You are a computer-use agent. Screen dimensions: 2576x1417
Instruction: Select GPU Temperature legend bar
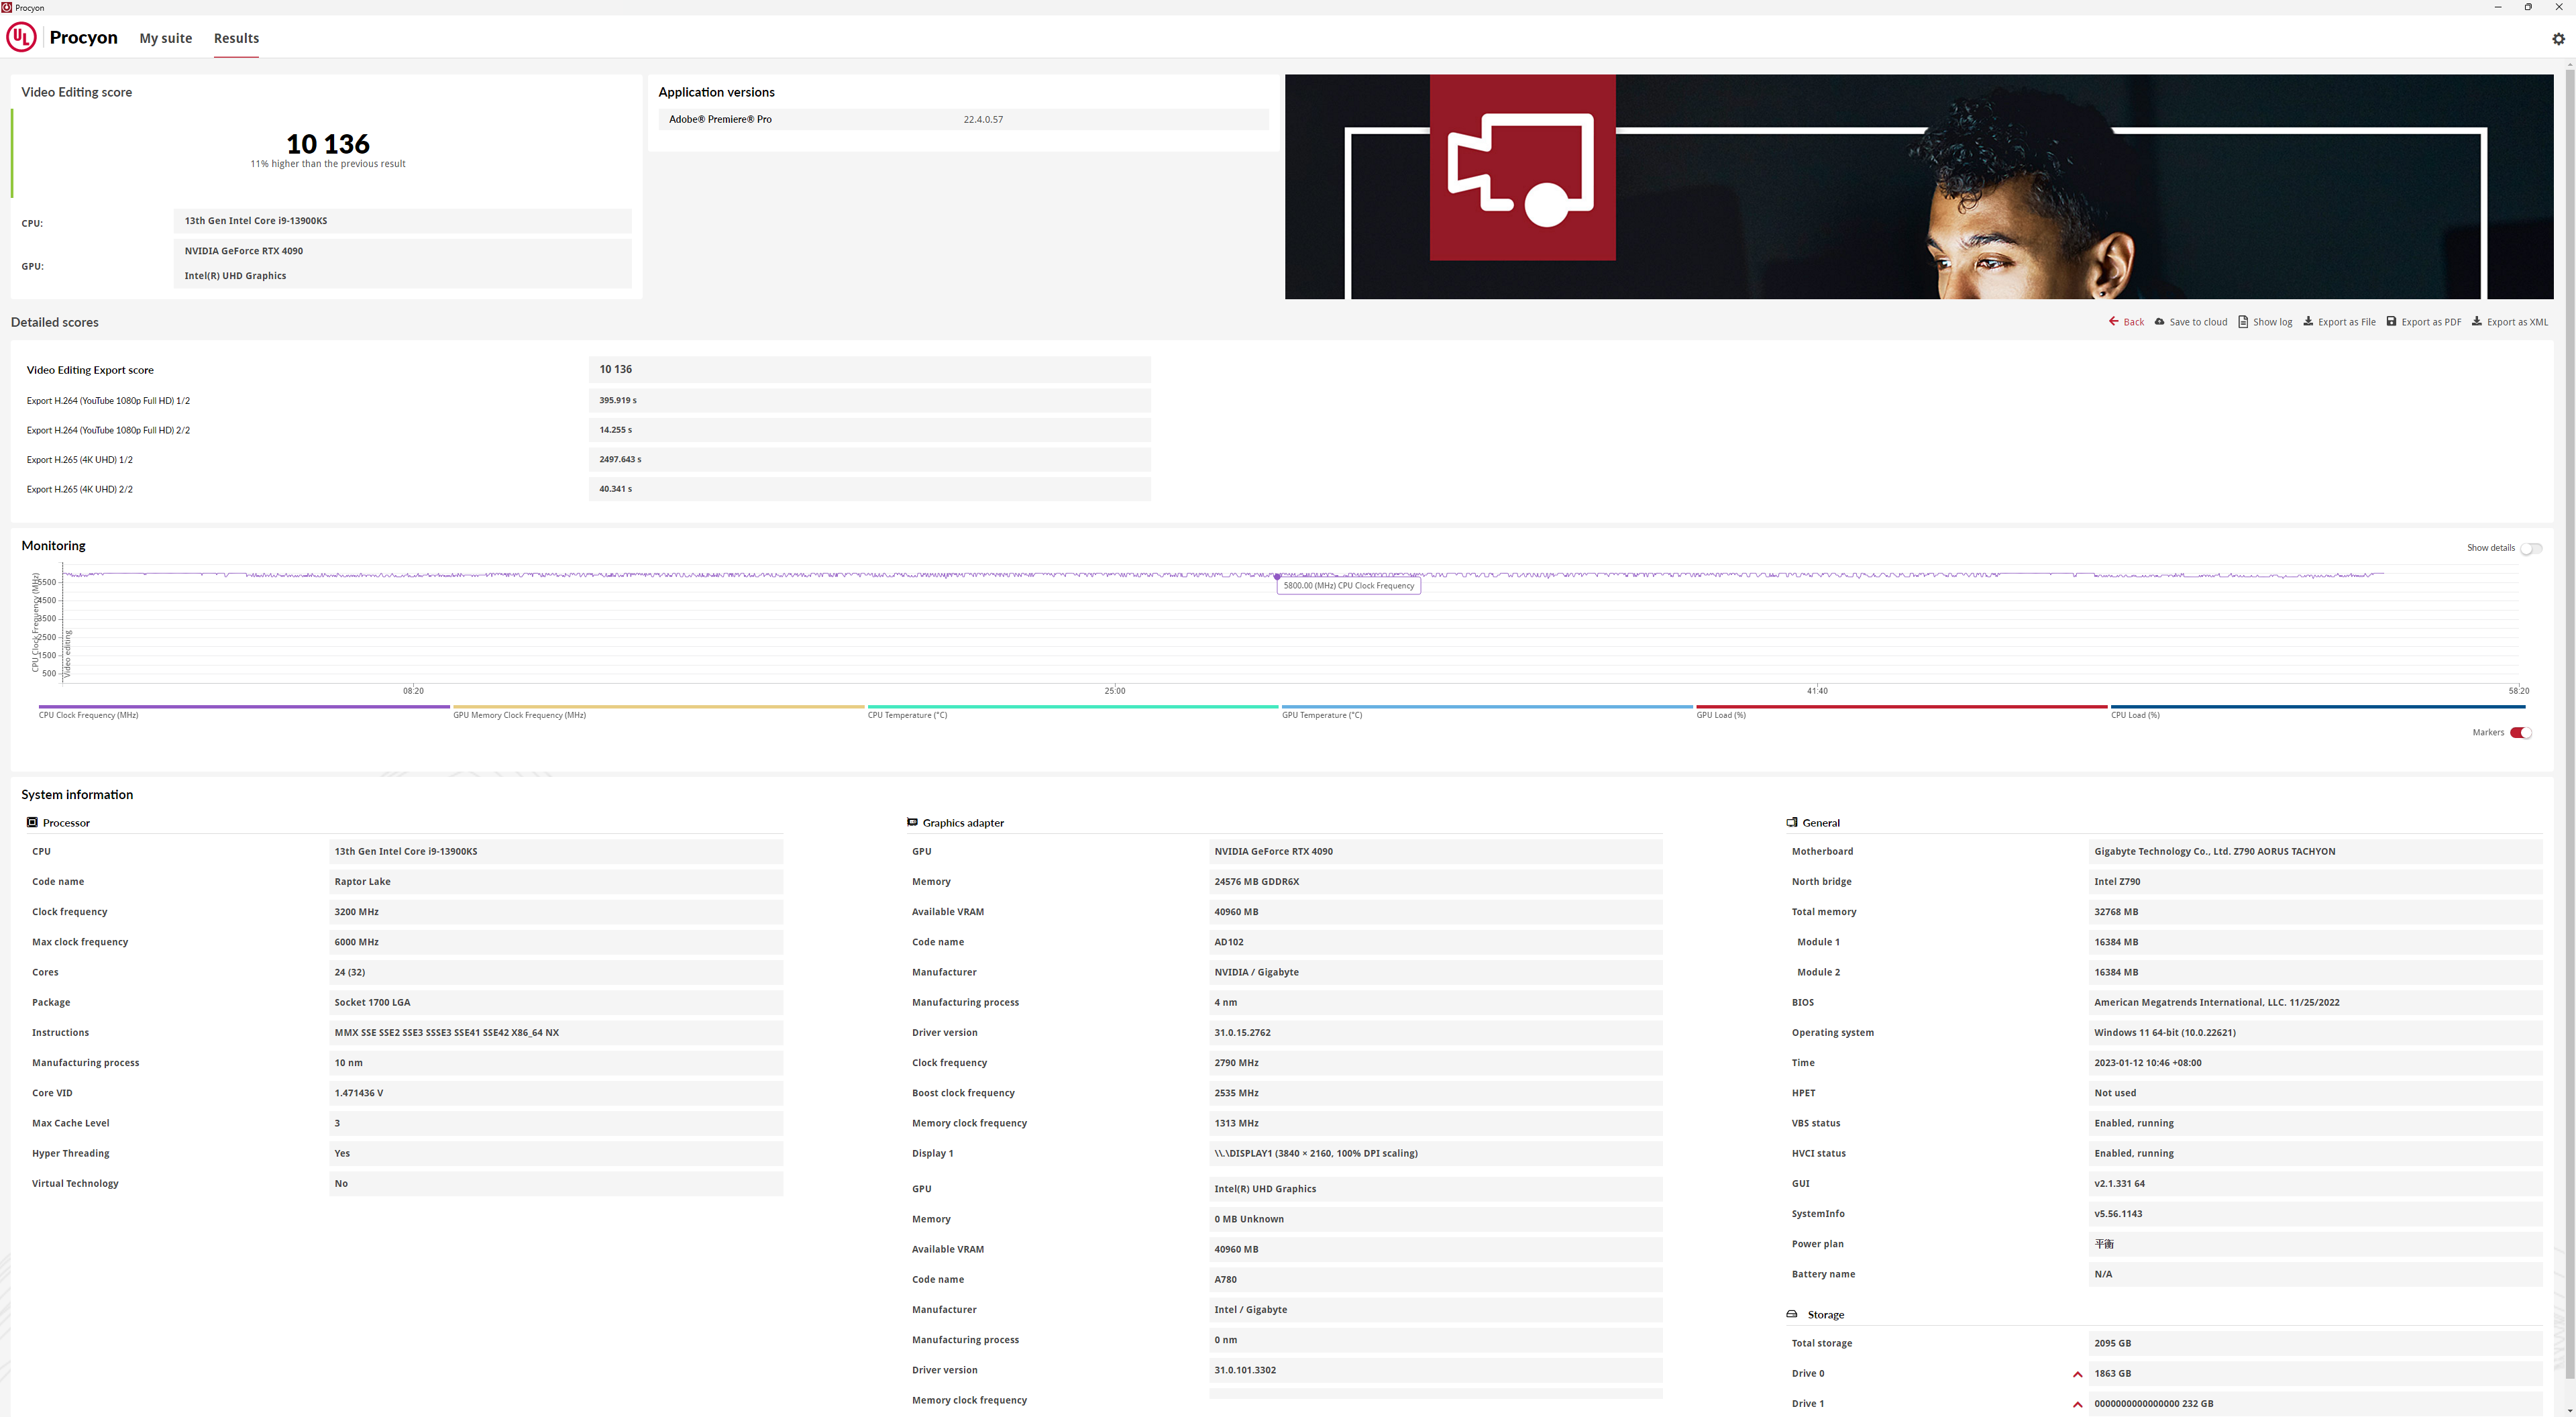[1487, 707]
